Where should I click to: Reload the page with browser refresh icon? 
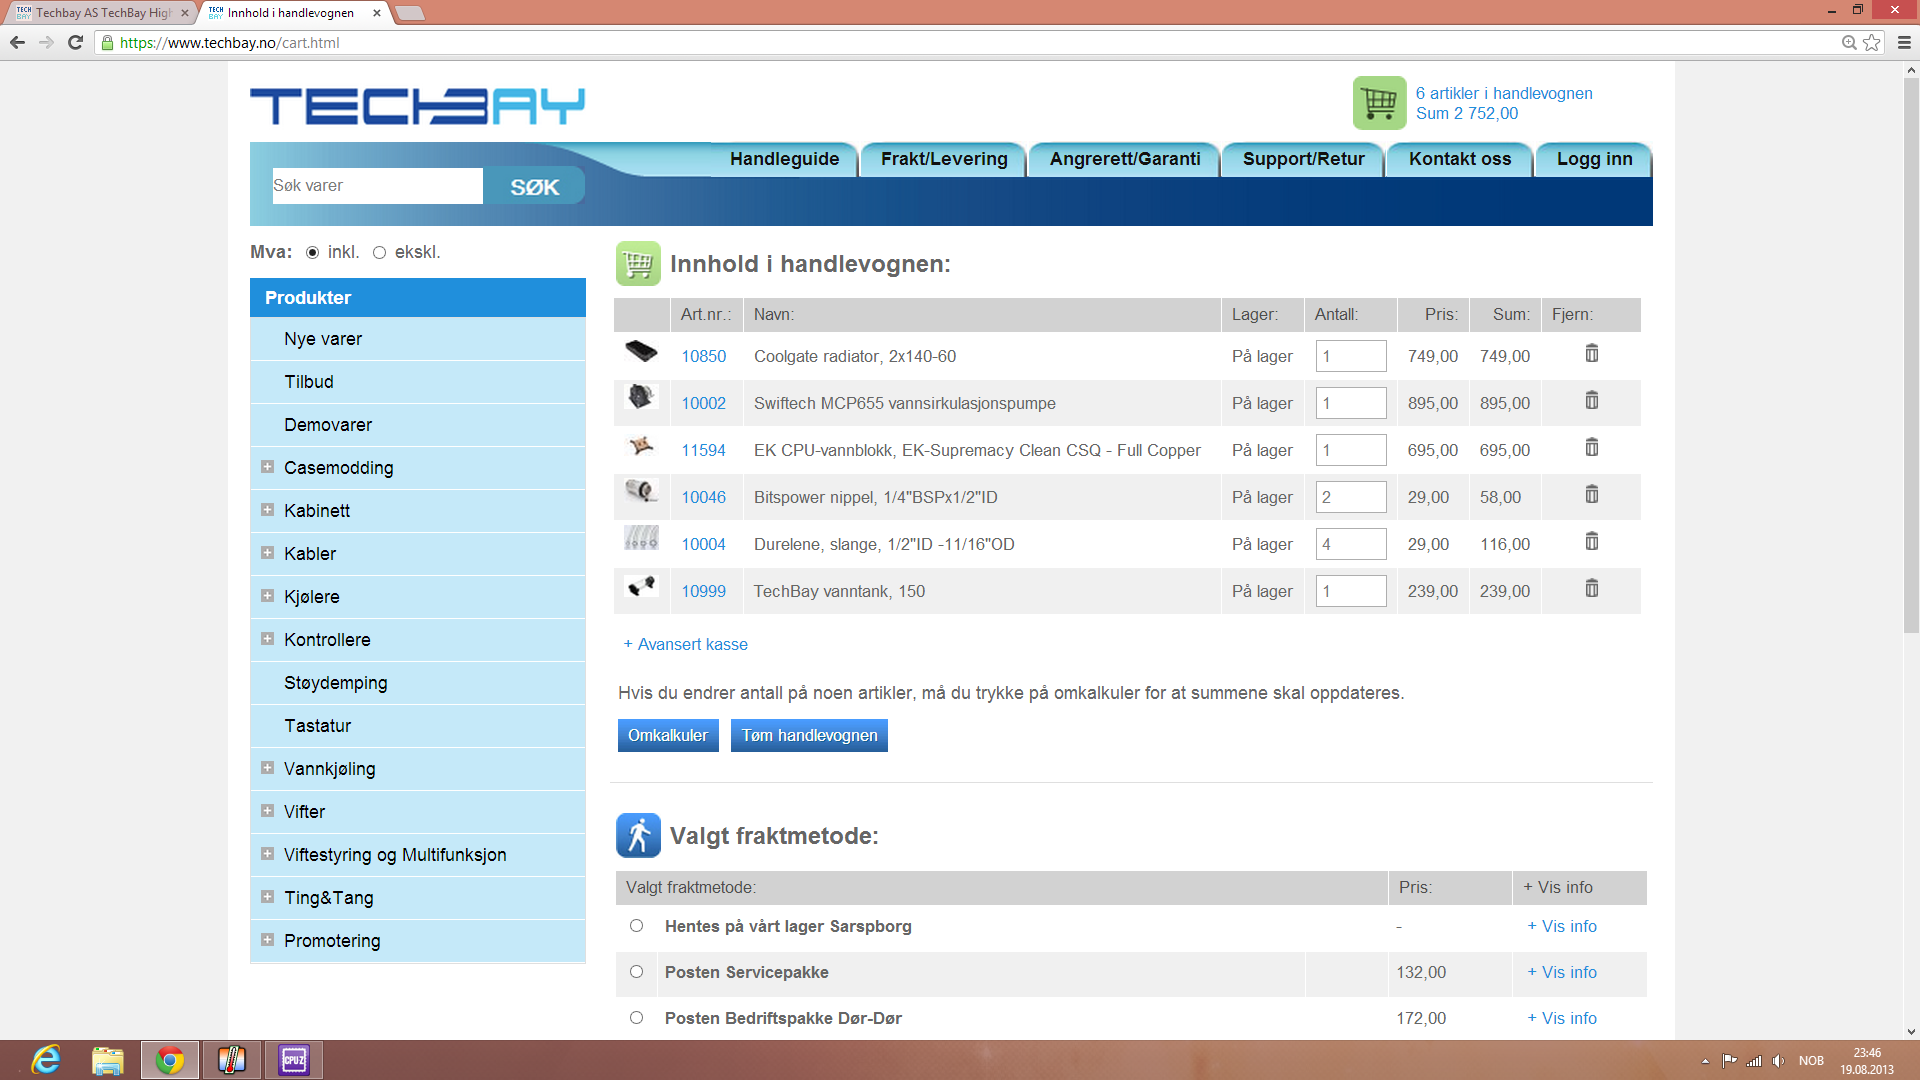click(75, 42)
